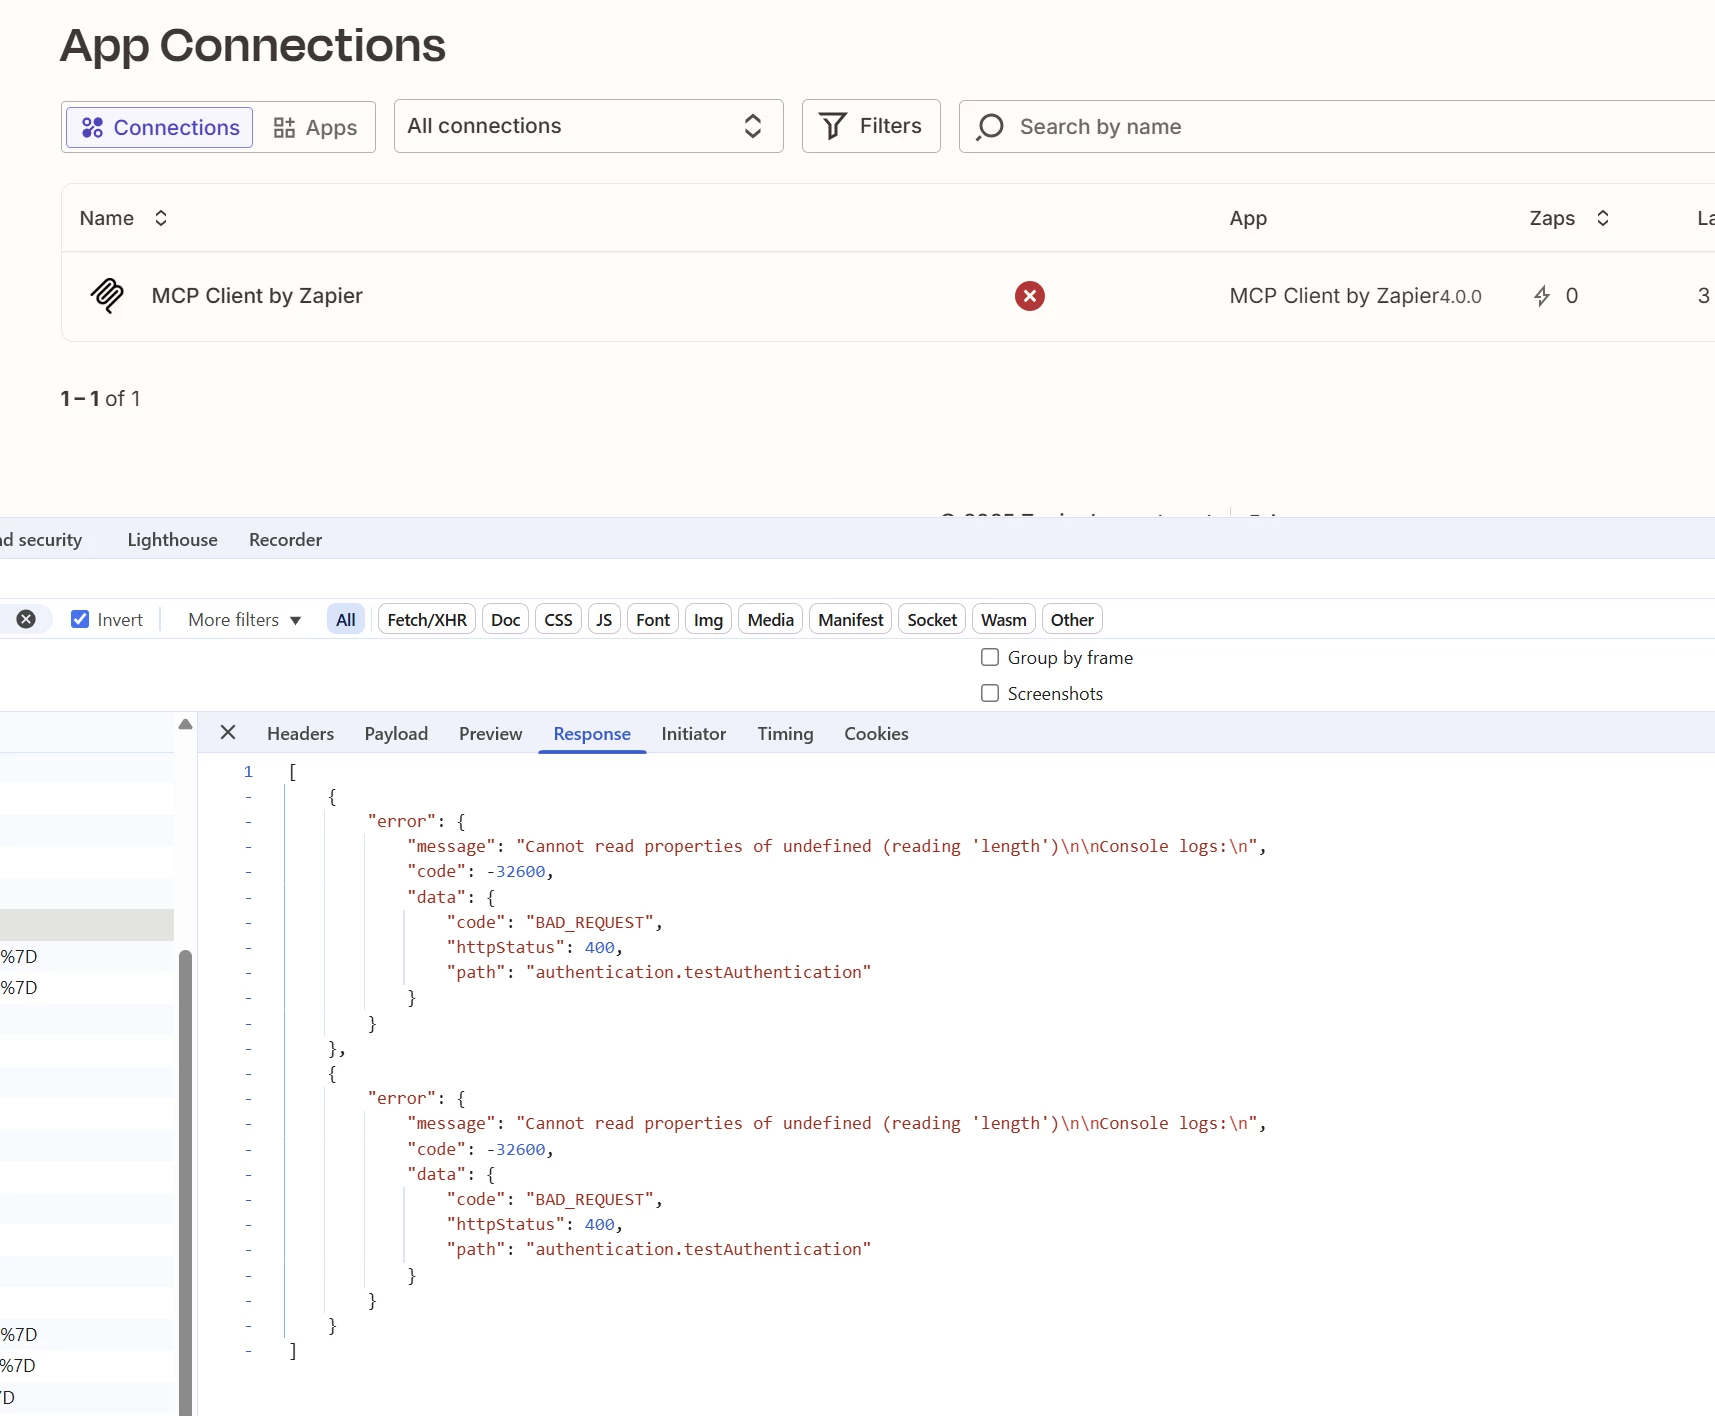Click the lightning bolt Zaps icon
This screenshot has height=1416, width=1715.
click(1542, 296)
